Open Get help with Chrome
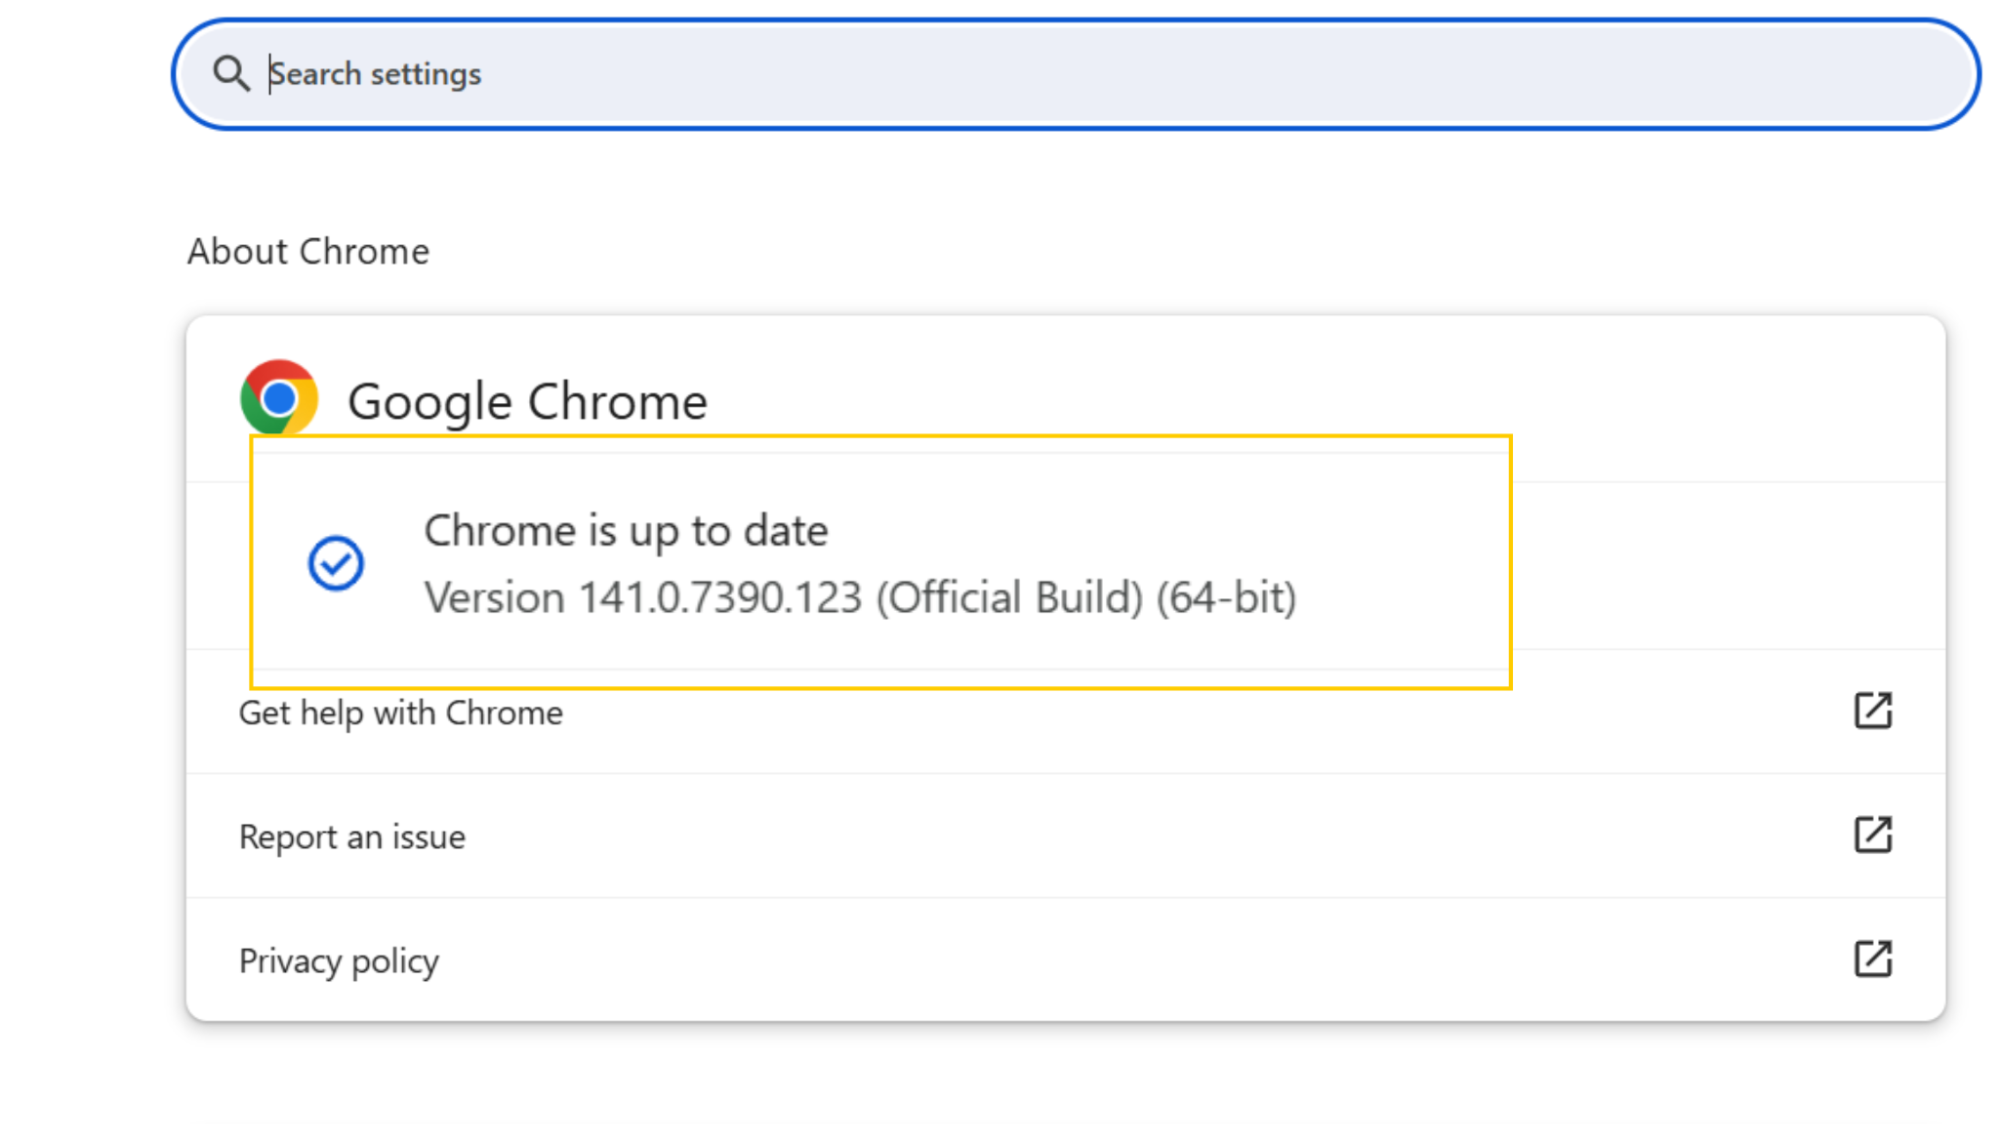 (x=400, y=712)
